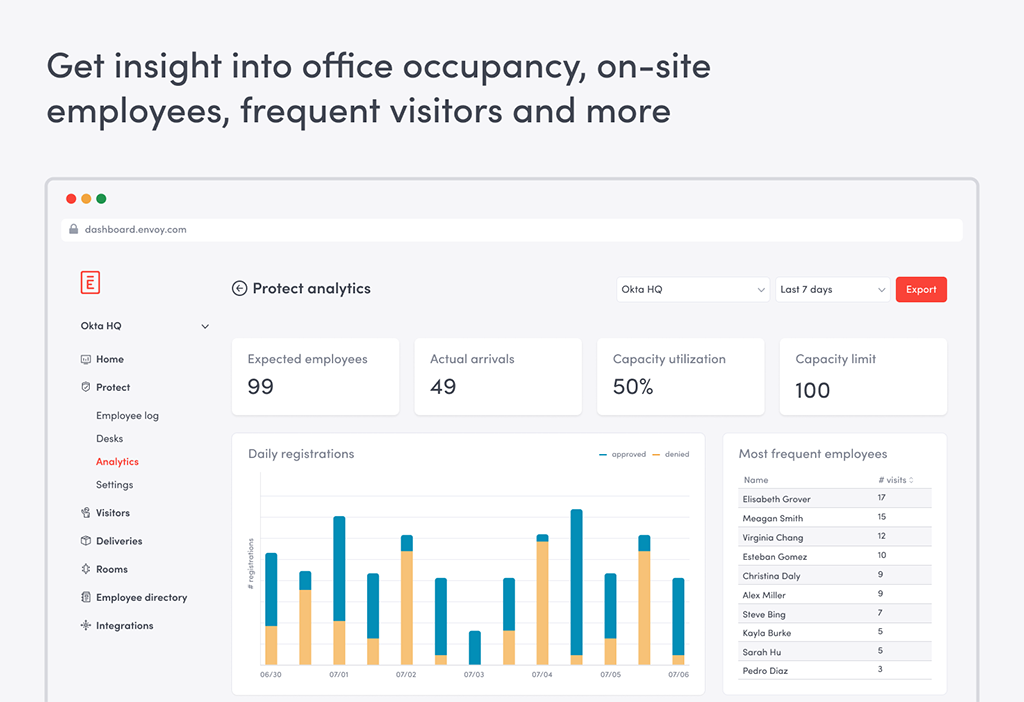
Task: Open the Last 7 days dropdown
Action: click(833, 289)
